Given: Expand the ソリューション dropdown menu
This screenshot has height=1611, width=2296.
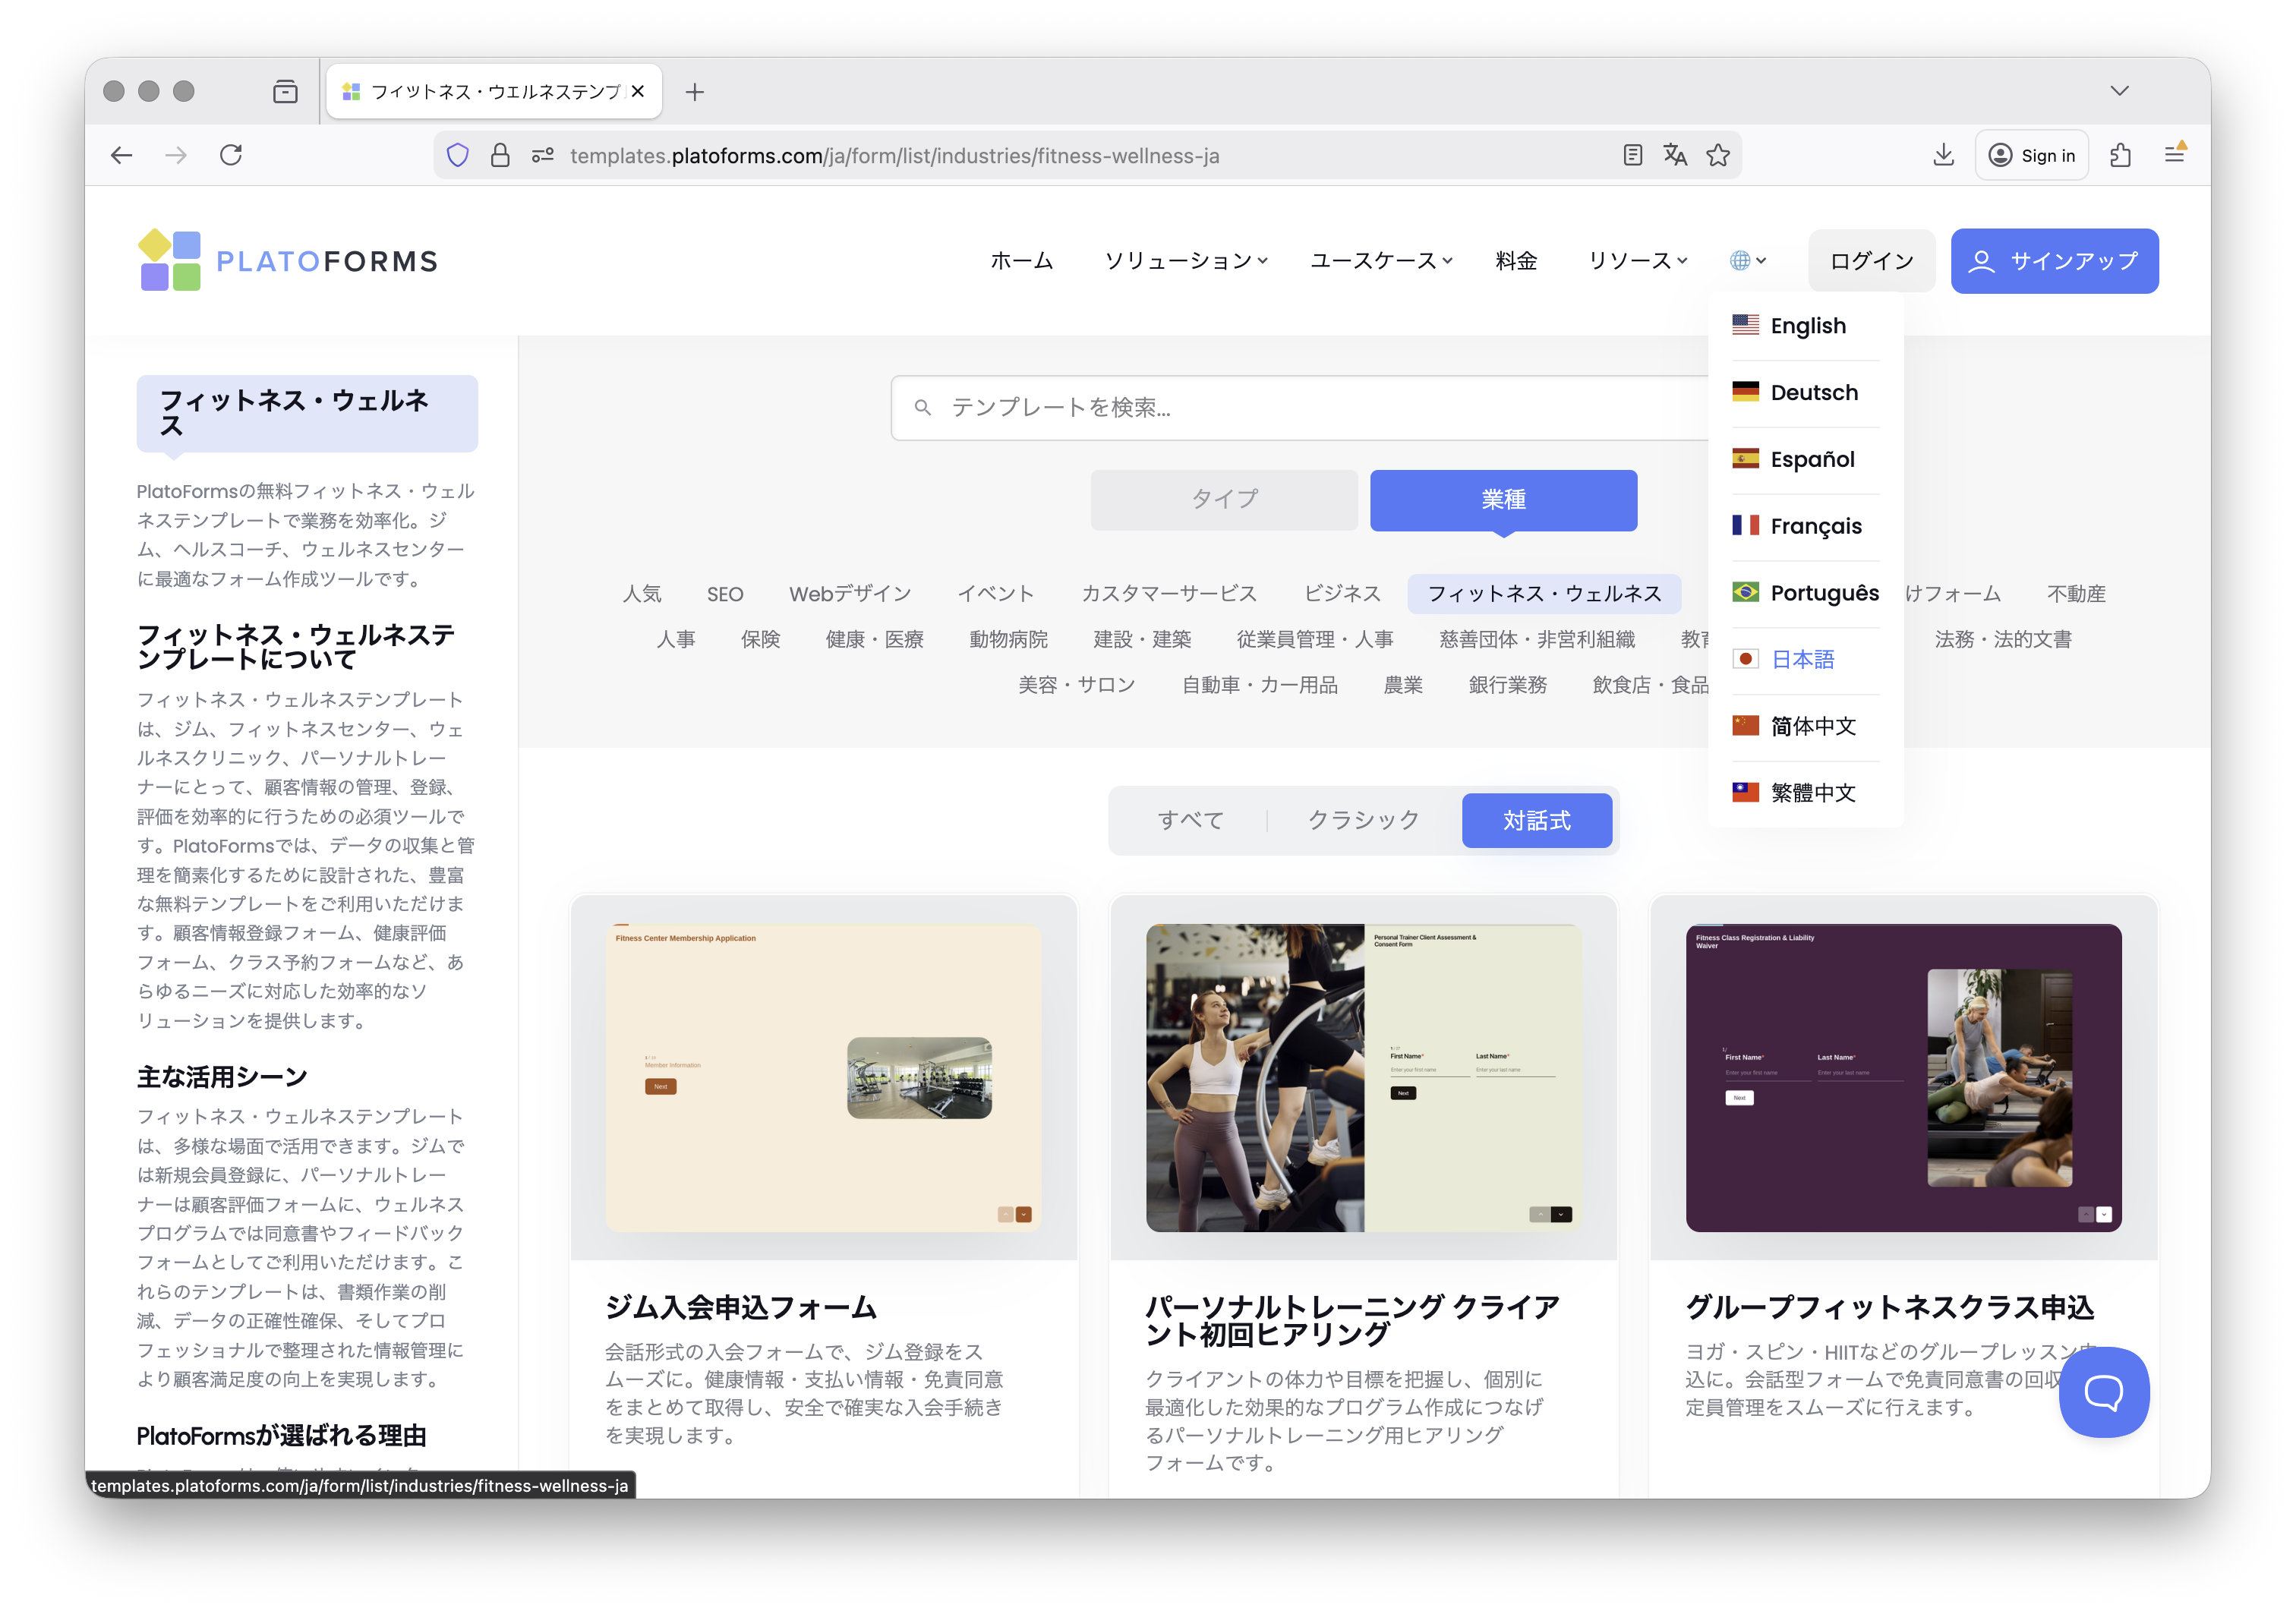Looking at the screenshot, I should (1185, 261).
